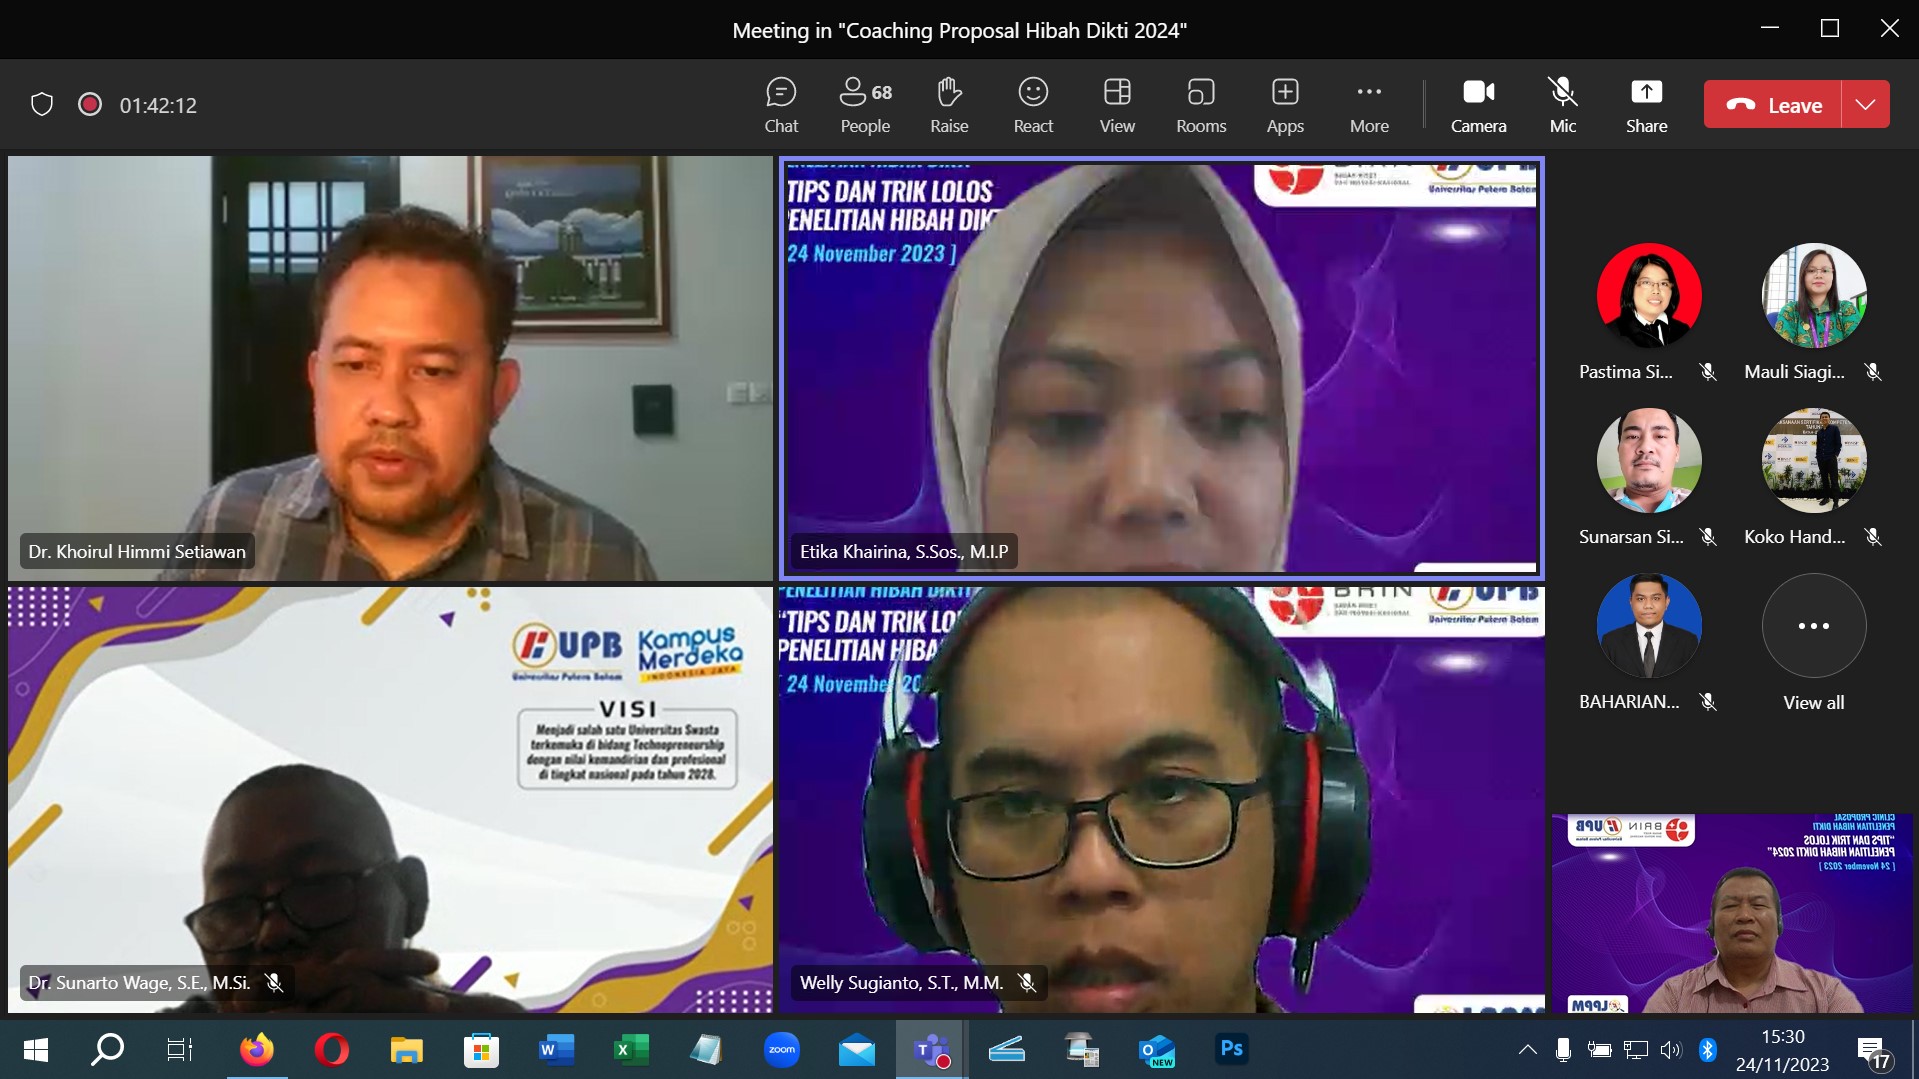Open the More options menu

click(x=1368, y=104)
